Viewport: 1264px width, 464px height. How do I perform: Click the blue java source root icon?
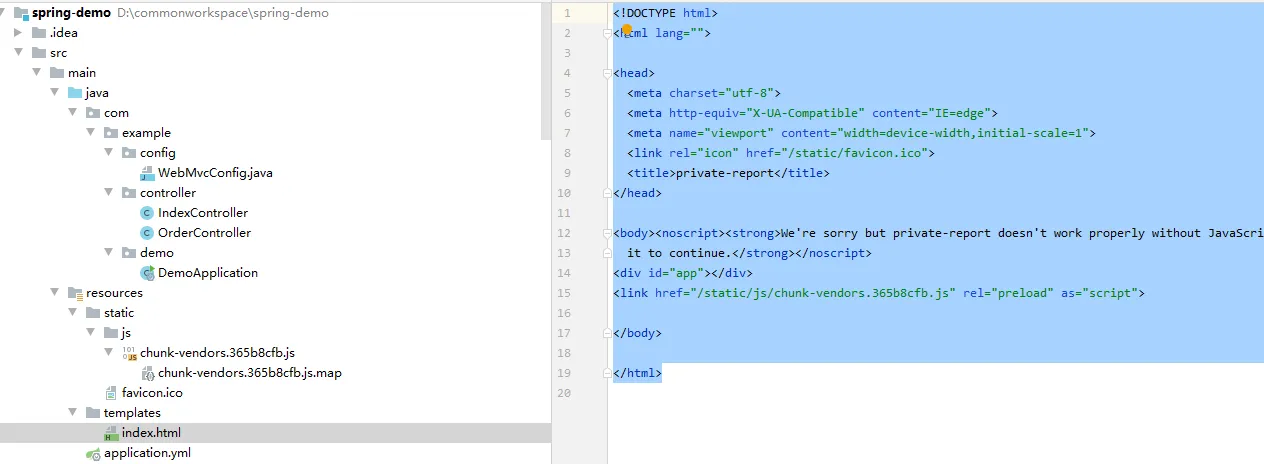75,93
